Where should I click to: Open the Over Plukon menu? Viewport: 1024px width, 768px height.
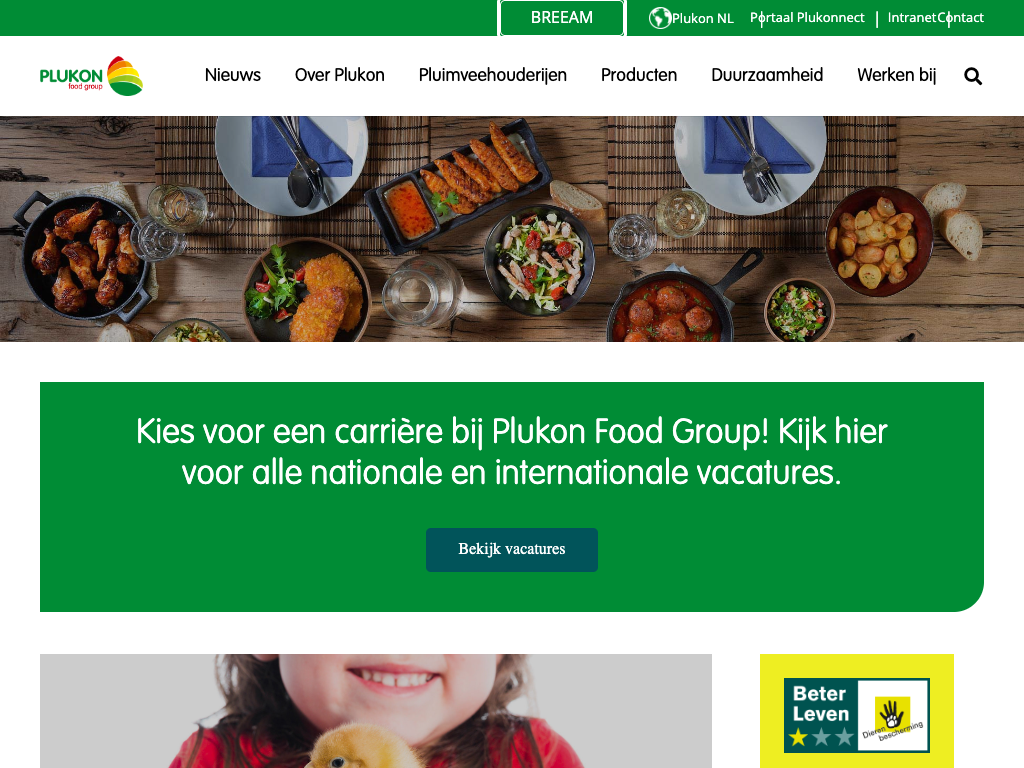(340, 75)
